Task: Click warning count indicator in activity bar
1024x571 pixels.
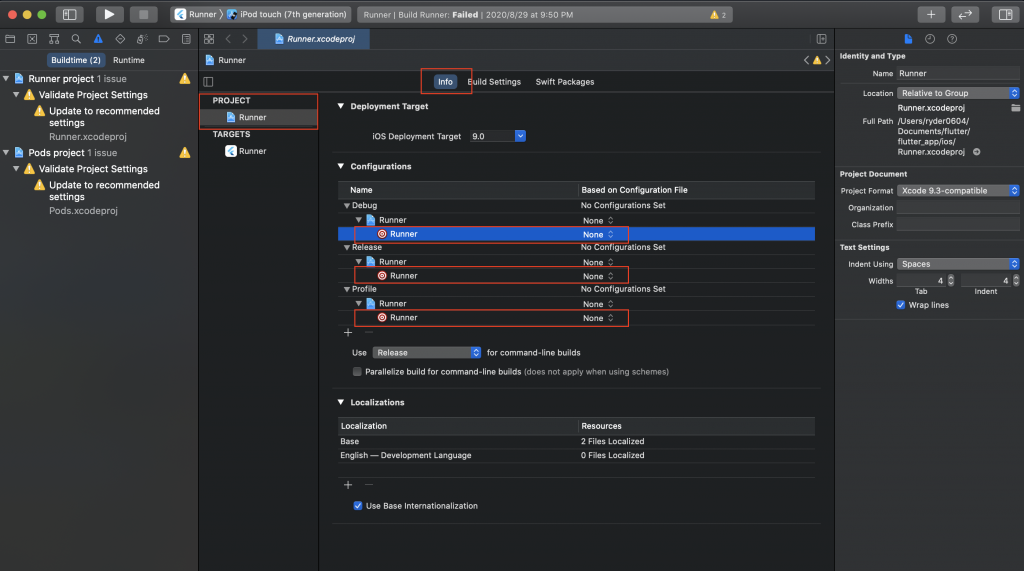Action: tap(718, 14)
